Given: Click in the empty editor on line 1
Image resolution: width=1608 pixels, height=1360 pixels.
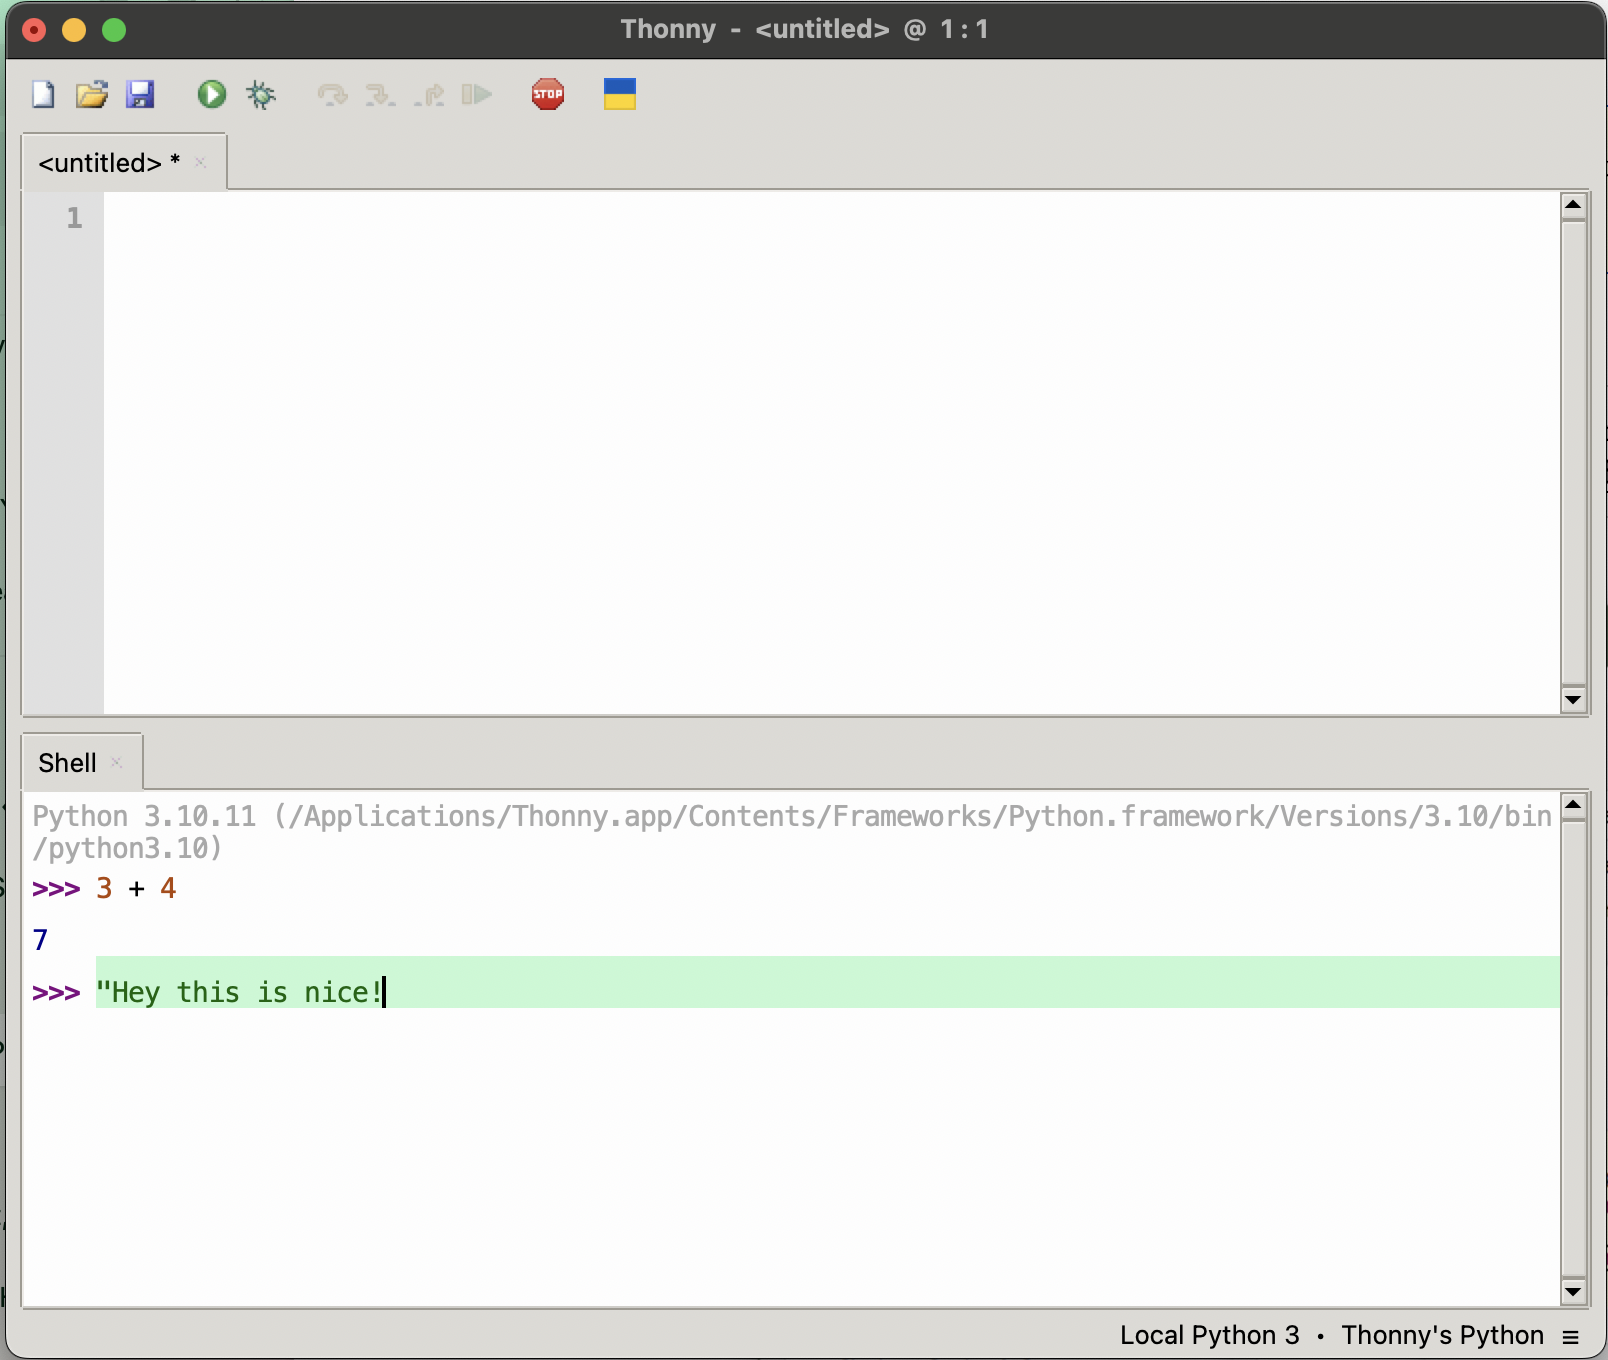Looking at the screenshot, I should [x=800, y=218].
